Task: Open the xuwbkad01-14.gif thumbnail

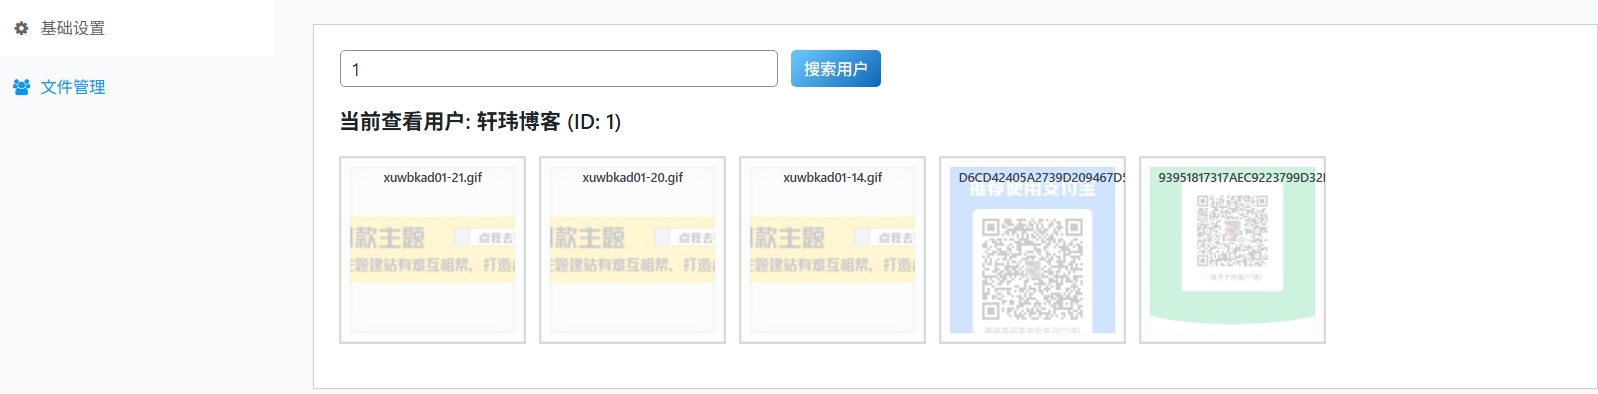Action: (x=832, y=250)
